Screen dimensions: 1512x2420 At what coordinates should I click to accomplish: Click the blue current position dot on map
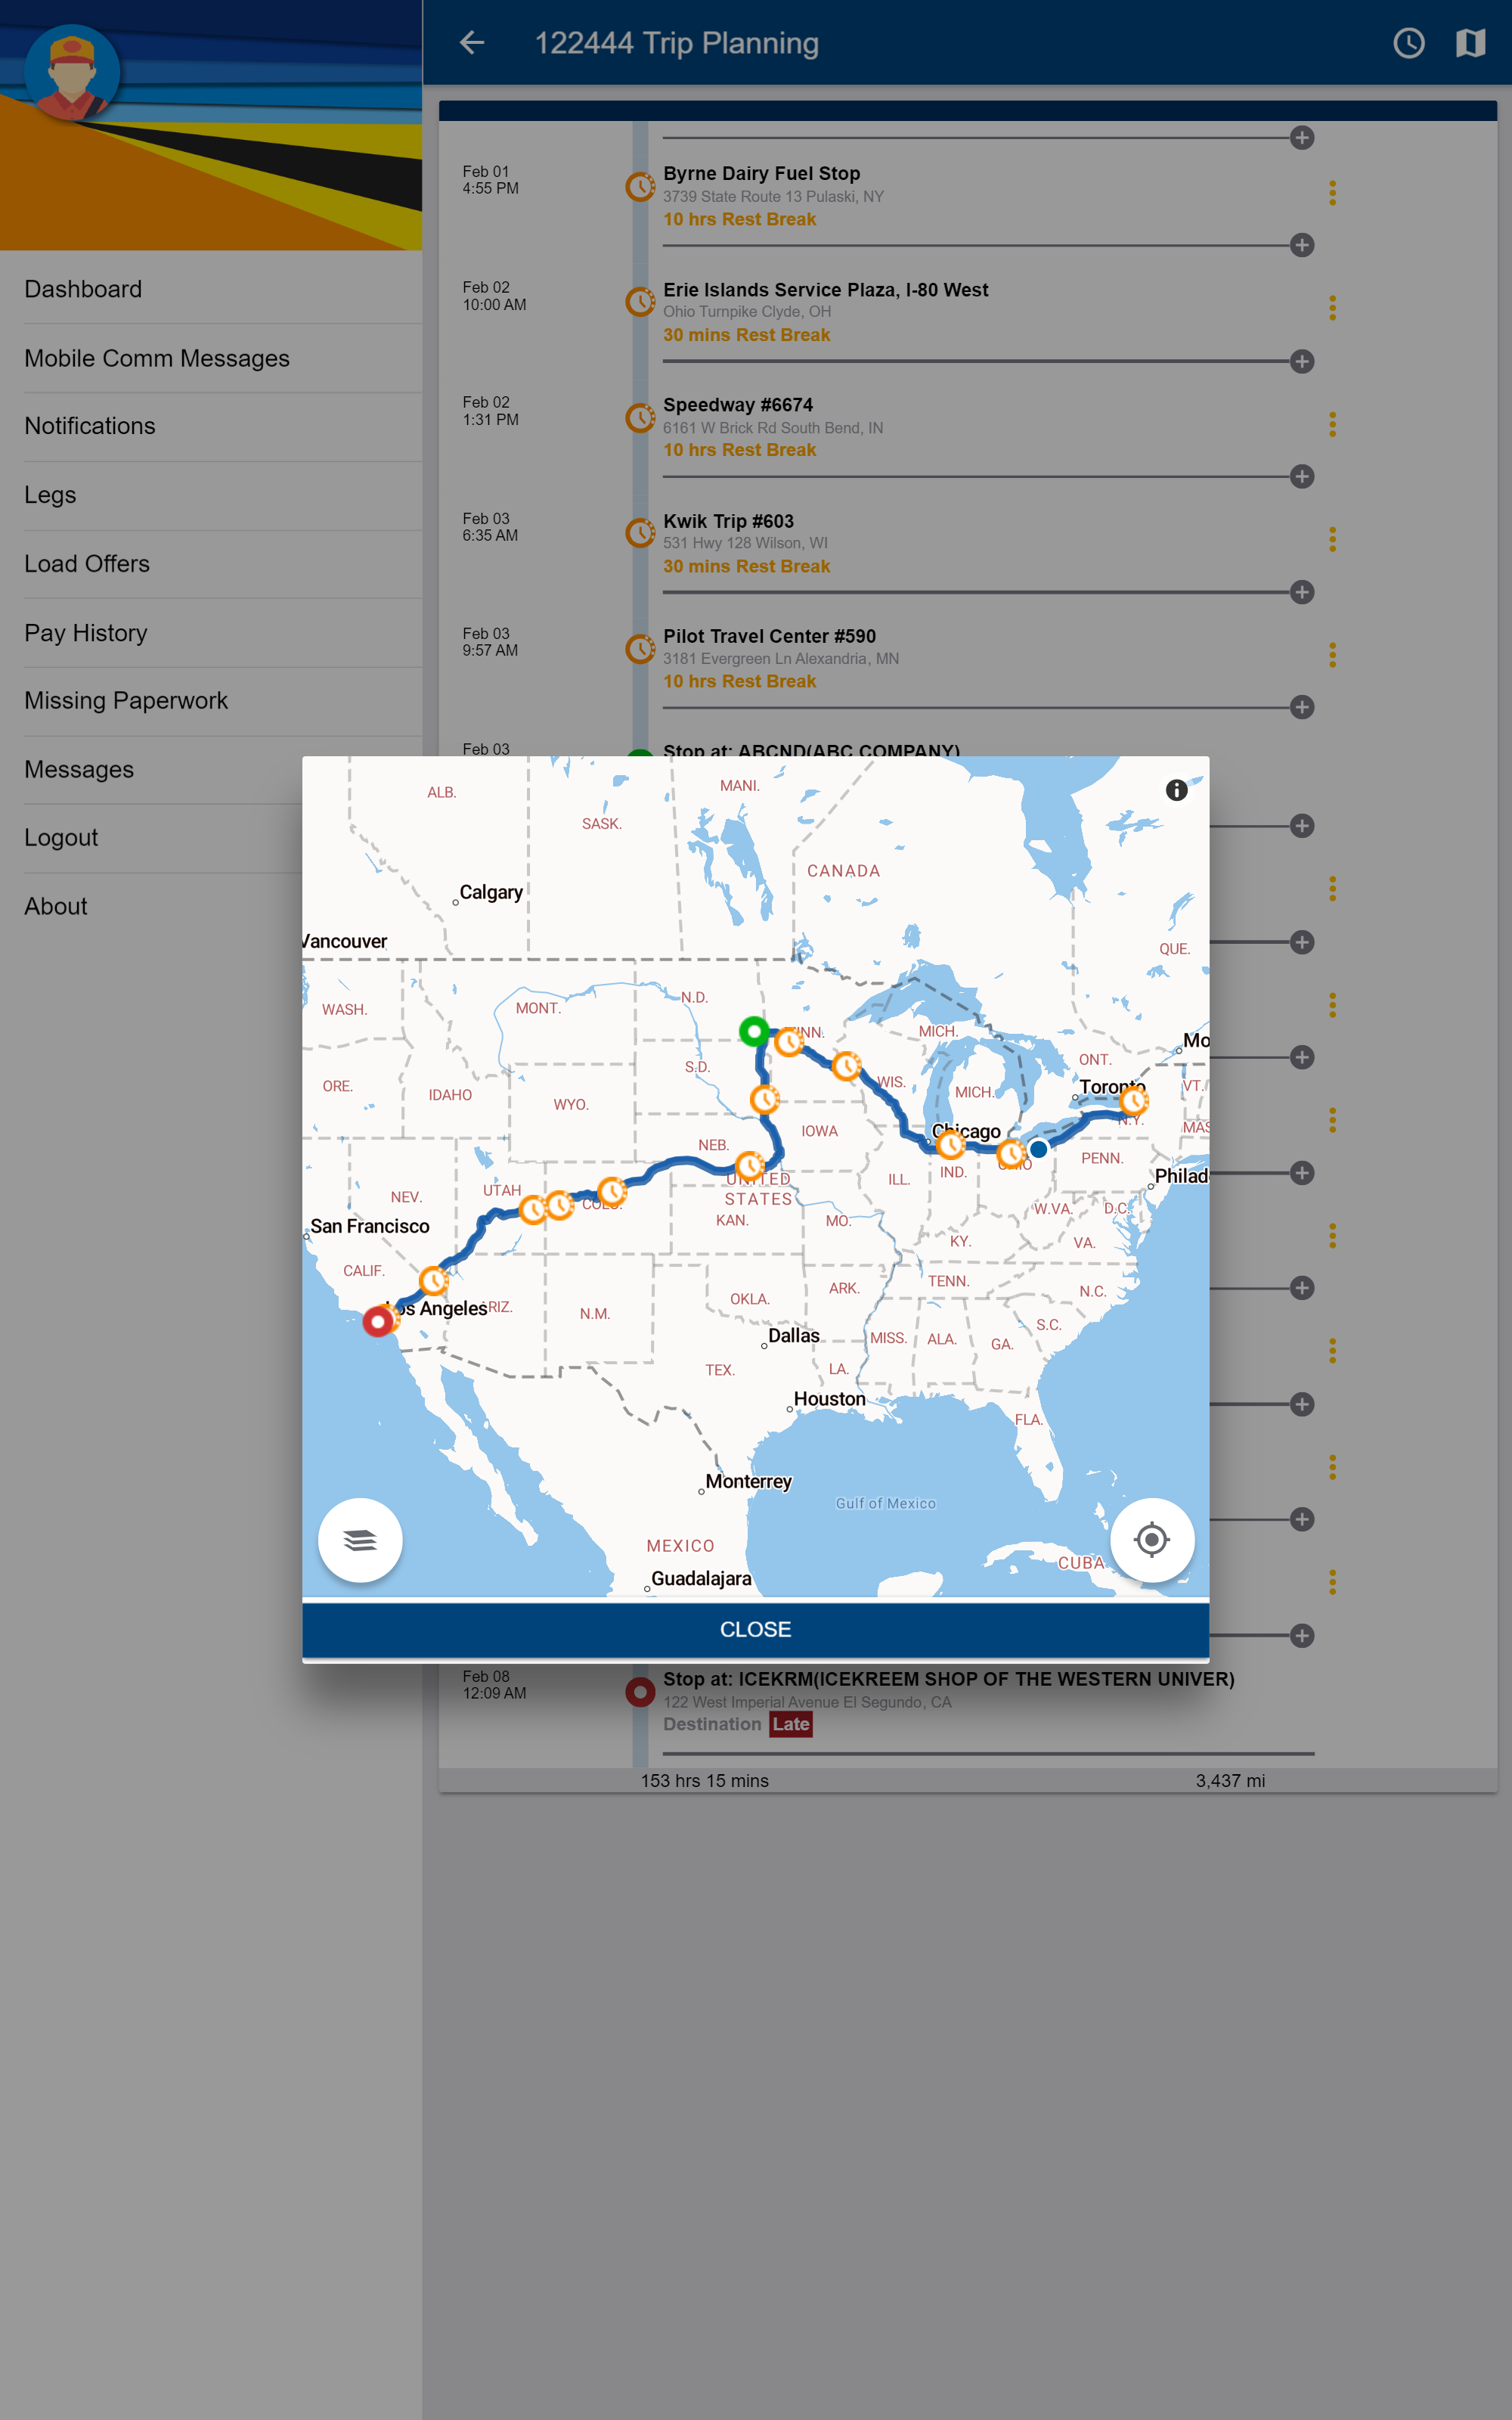[1039, 1149]
